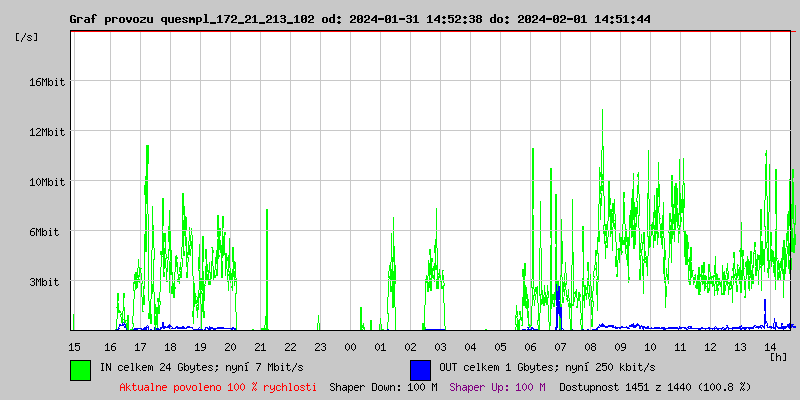Select the graph title text at top
The image size is (800, 400).
pyautogui.click(x=360, y=19)
